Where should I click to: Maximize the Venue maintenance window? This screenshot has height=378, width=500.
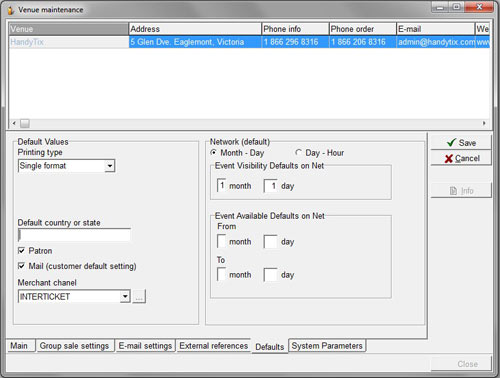coord(456,7)
